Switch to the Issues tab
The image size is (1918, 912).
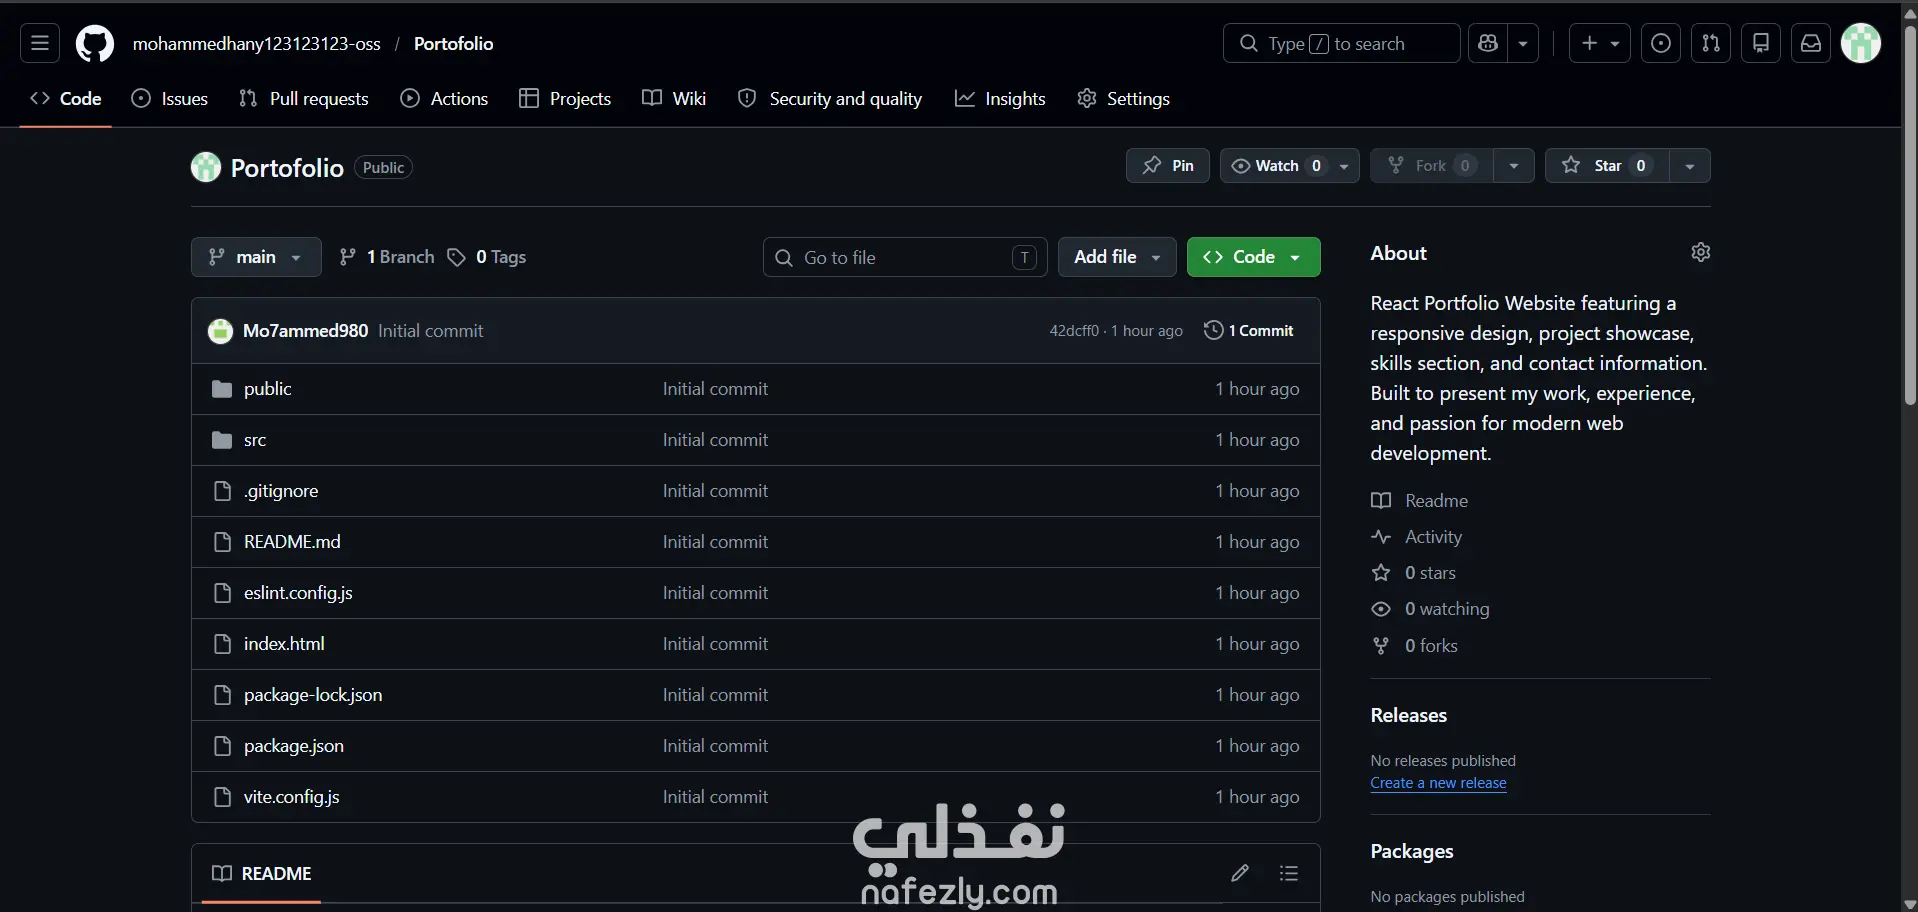[170, 99]
